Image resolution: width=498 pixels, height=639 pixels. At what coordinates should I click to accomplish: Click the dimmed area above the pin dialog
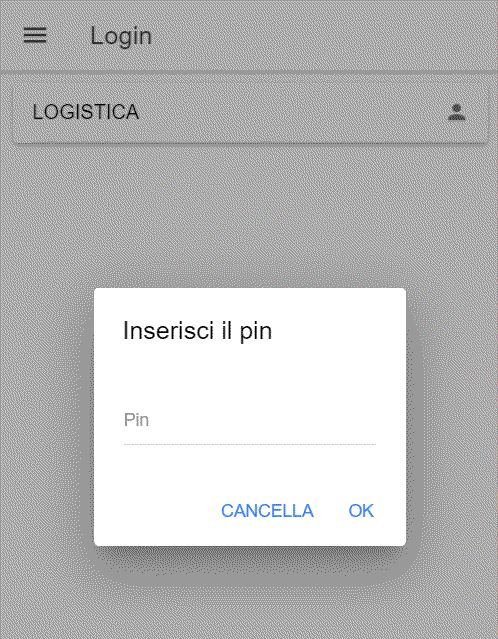click(x=249, y=216)
